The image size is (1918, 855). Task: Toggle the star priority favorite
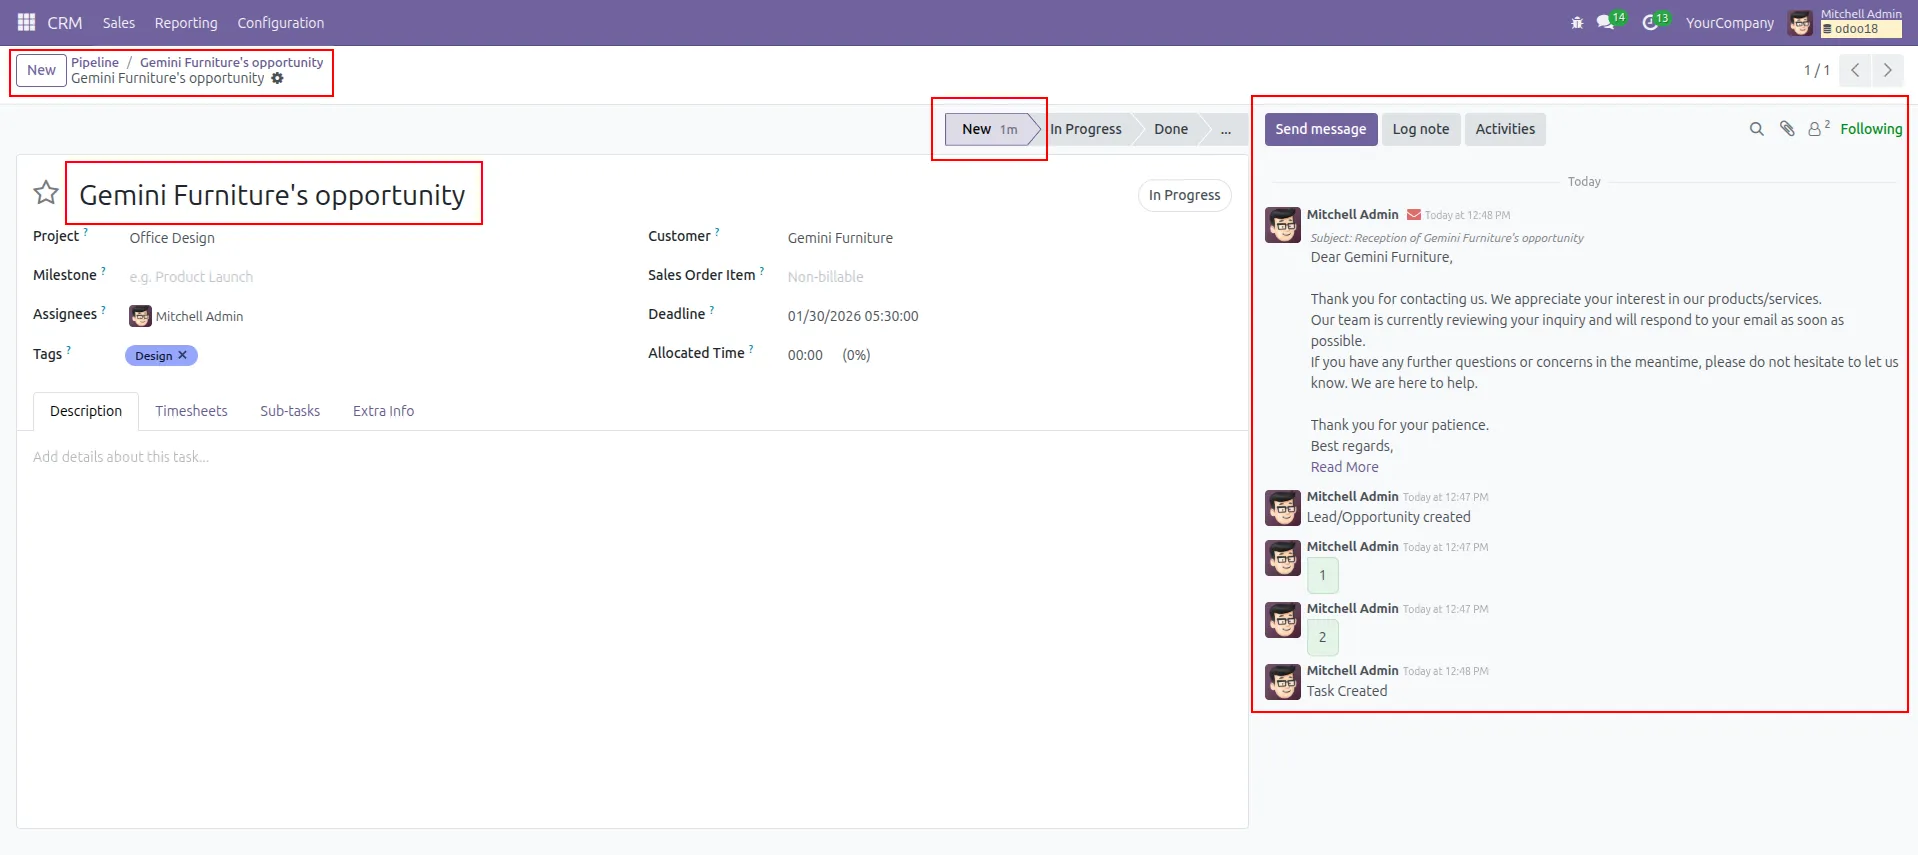46,193
